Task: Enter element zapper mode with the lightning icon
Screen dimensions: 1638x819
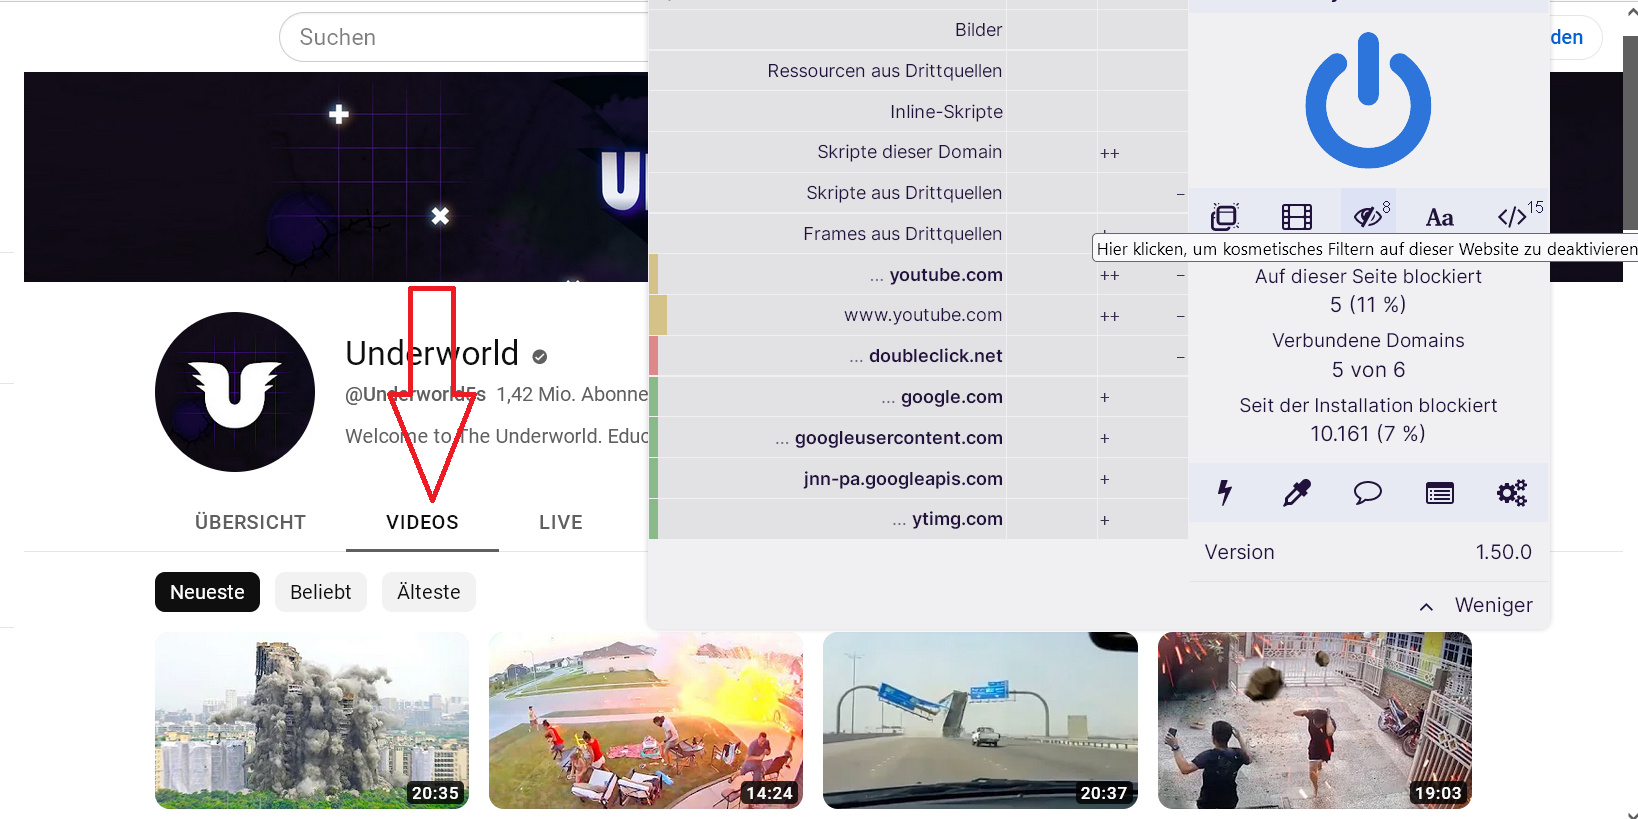Action: (x=1225, y=492)
